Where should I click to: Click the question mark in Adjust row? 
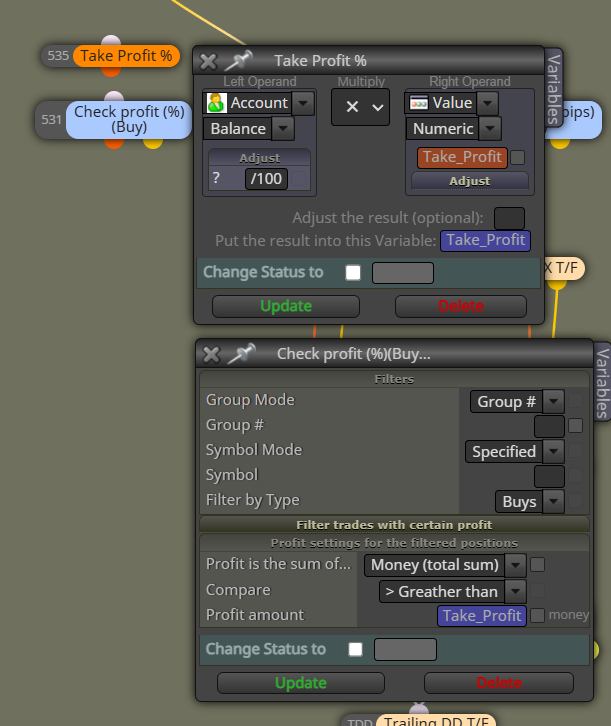(x=216, y=178)
